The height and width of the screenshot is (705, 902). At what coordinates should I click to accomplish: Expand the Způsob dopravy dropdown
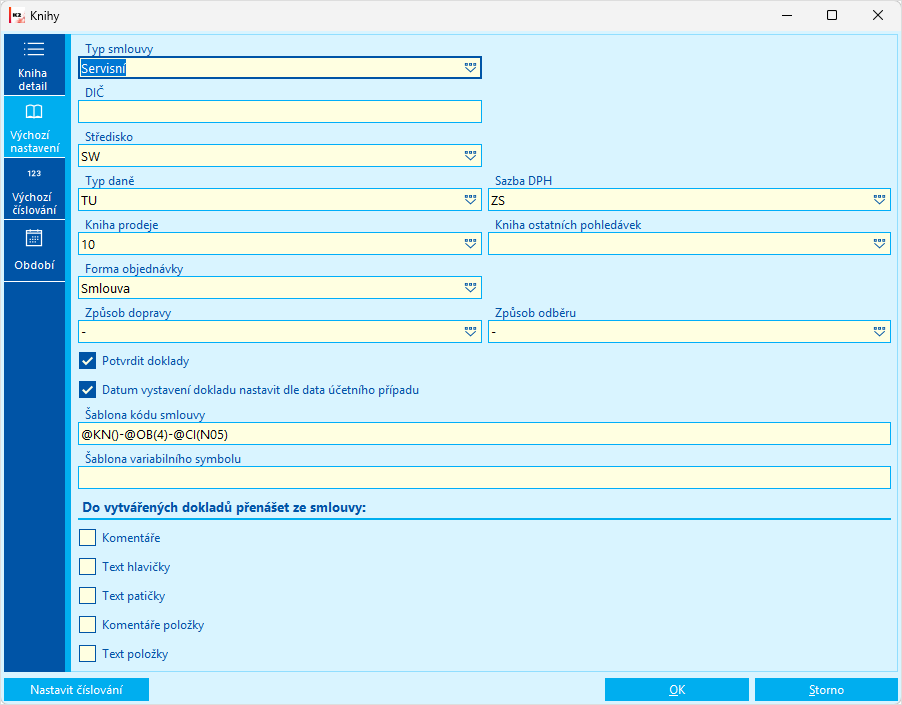(471, 332)
